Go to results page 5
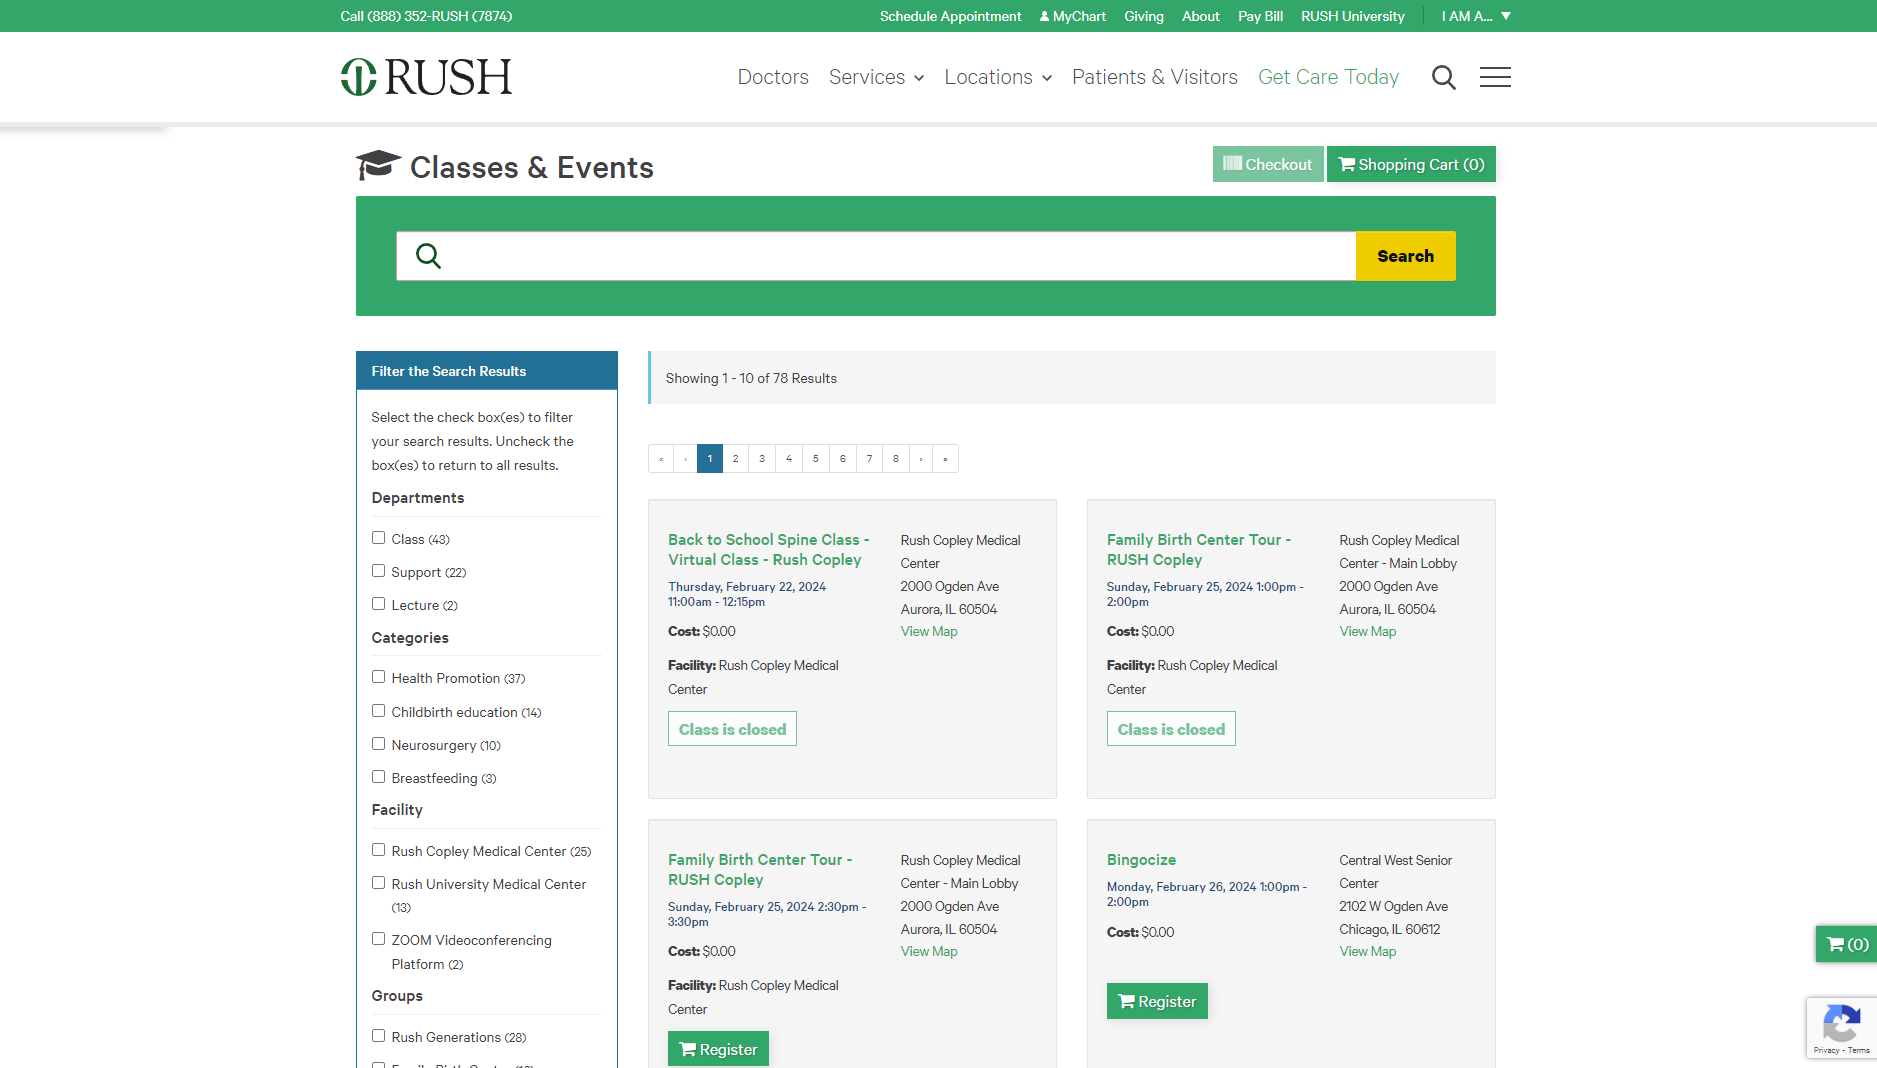Image resolution: width=1877 pixels, height=1068 pixels. pos(816,459)
